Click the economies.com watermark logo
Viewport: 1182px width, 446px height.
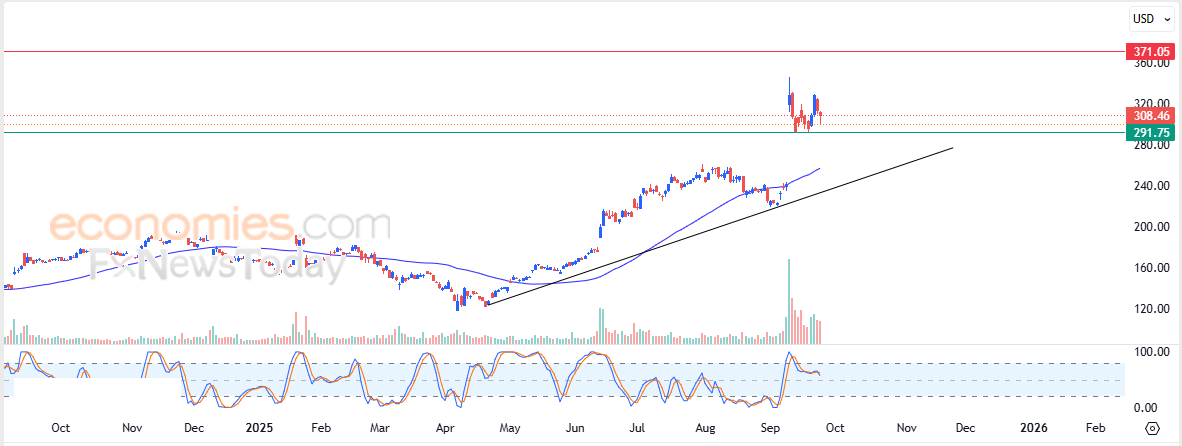220,225
